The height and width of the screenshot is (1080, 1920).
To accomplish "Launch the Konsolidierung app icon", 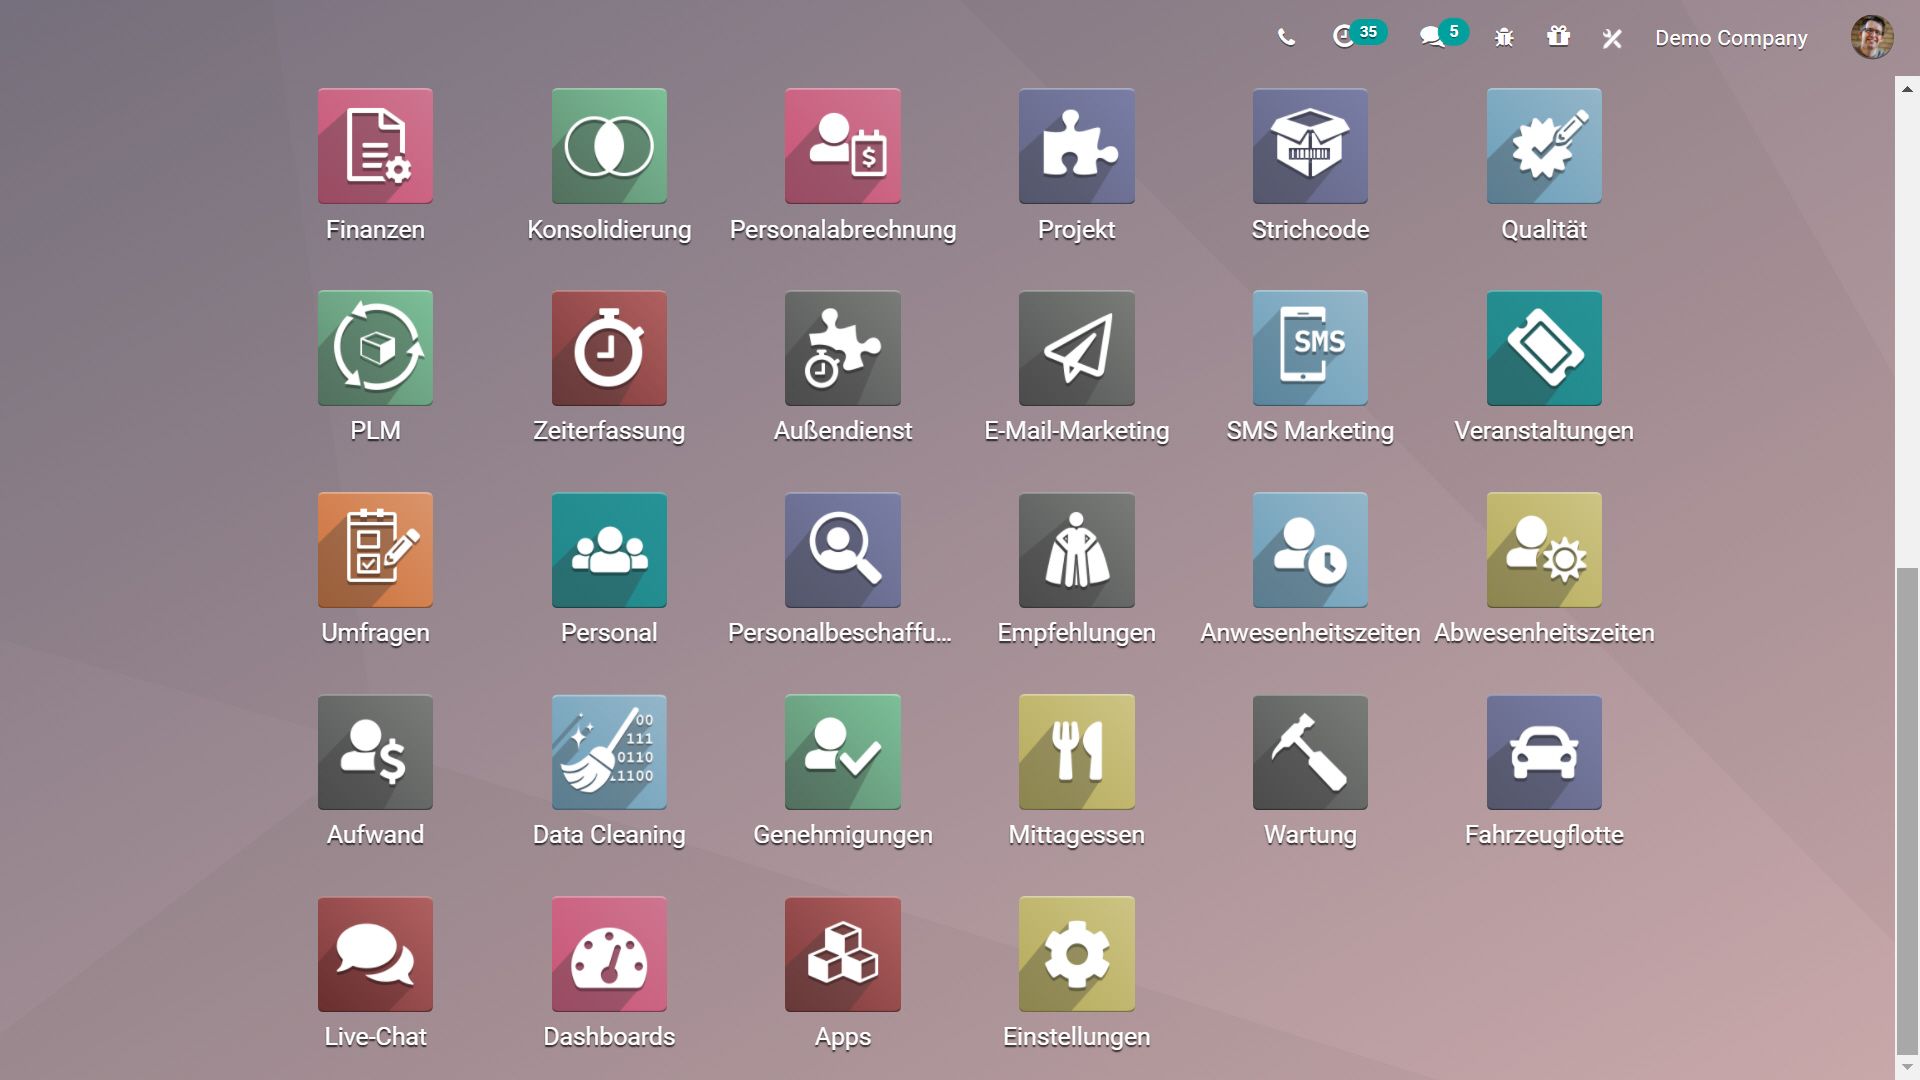I will click(609, 146).
